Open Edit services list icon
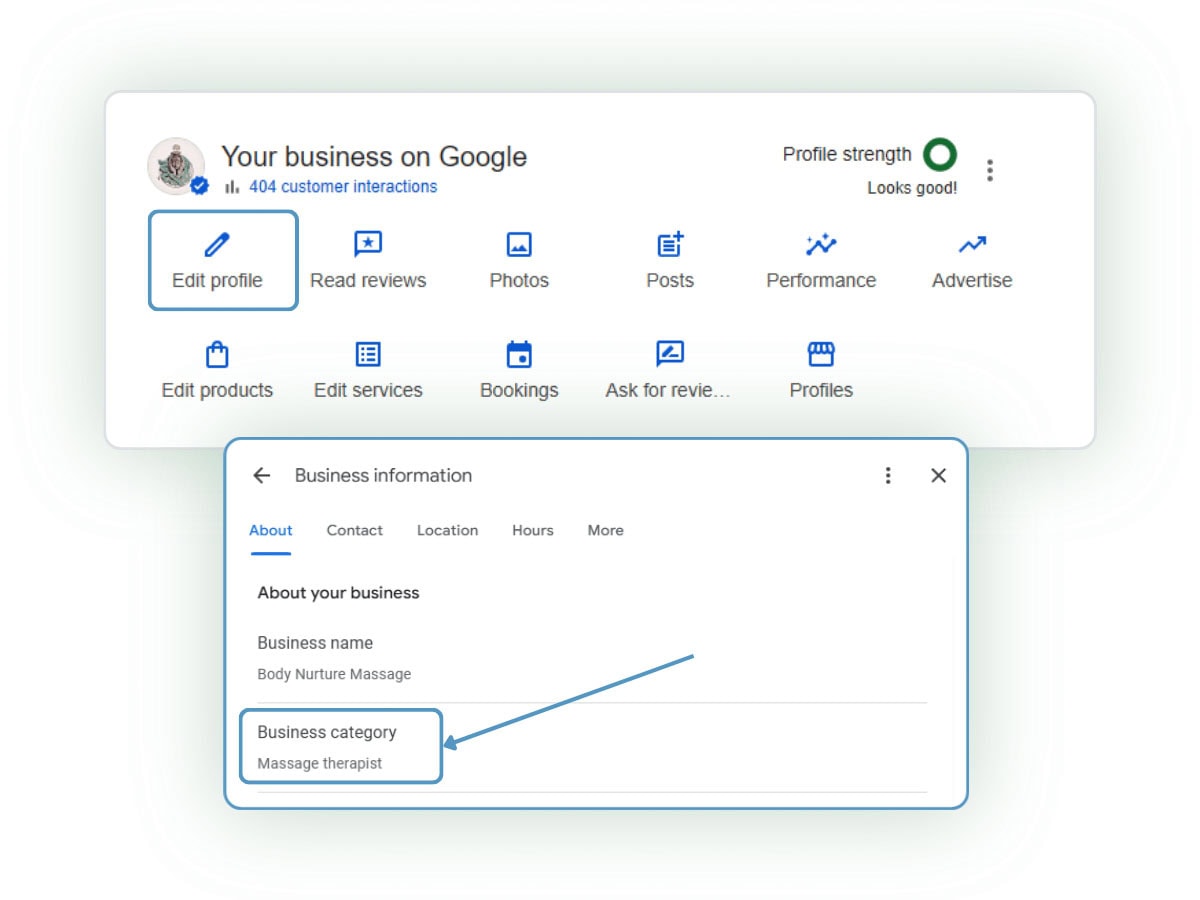The height and width of the screenshot is (900, 1200). click(x=368, y=354)
